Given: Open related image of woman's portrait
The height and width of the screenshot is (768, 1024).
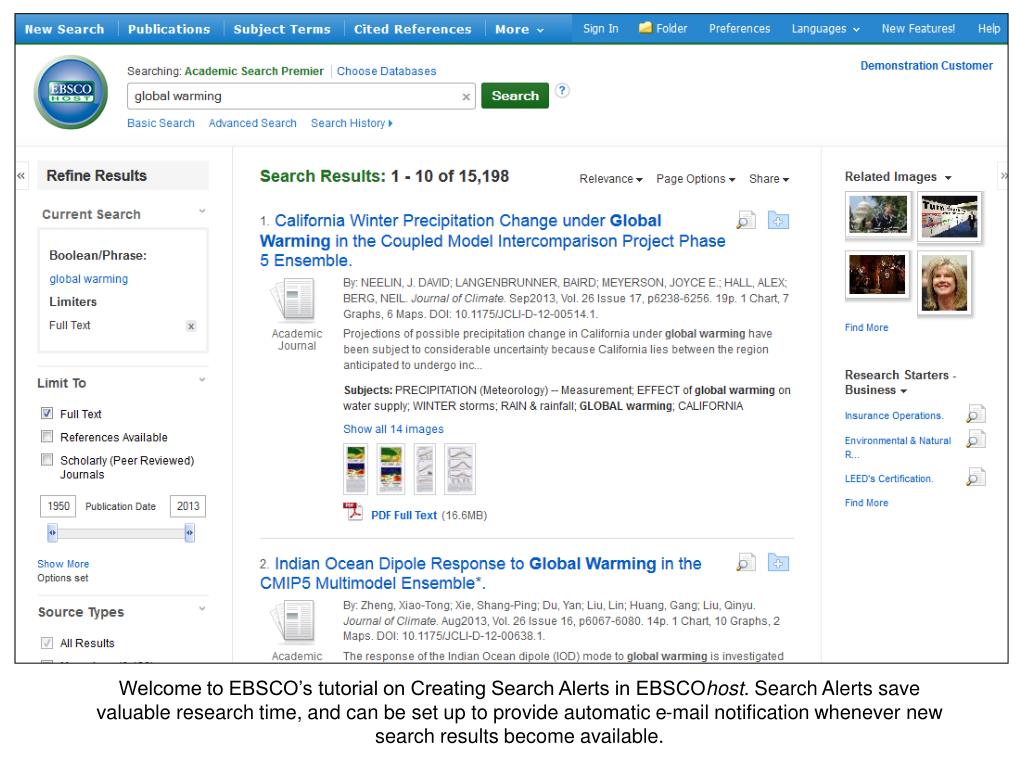Looking at the screenshot, I should click(944, 283).
